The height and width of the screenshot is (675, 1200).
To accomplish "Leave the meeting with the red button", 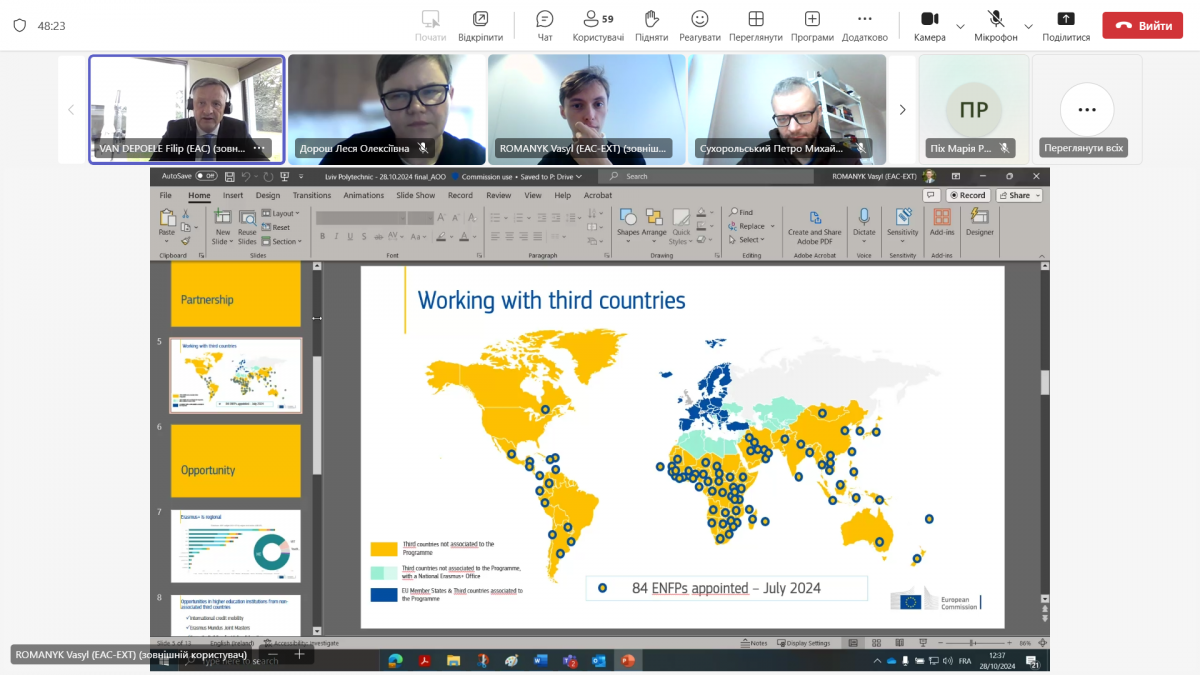I will coord(1142,25).
